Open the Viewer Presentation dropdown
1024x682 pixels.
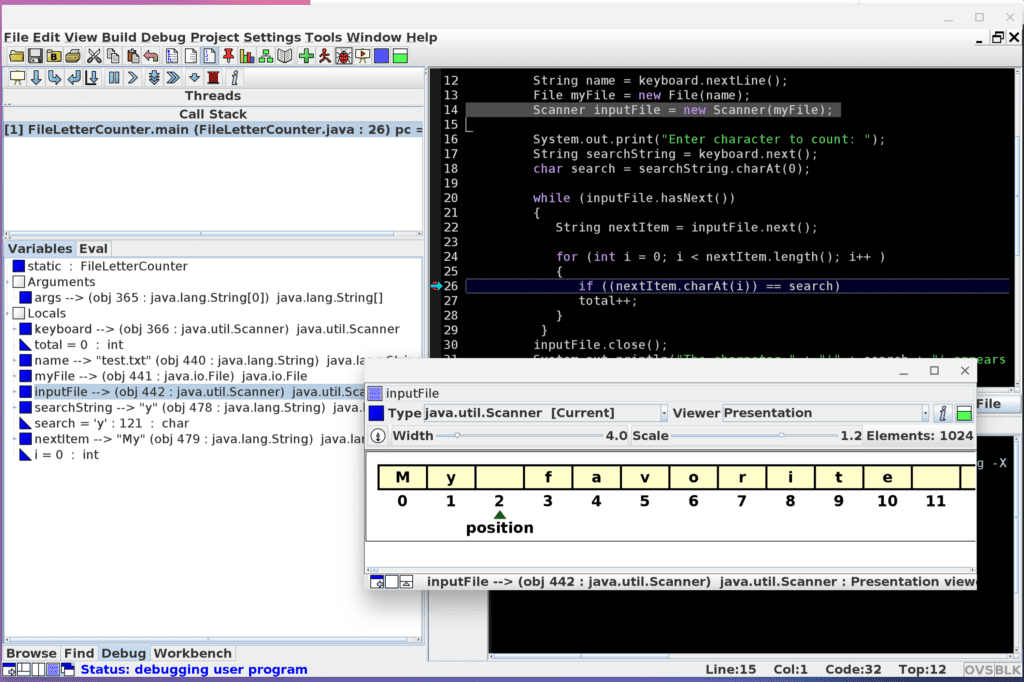pos(925,413)
